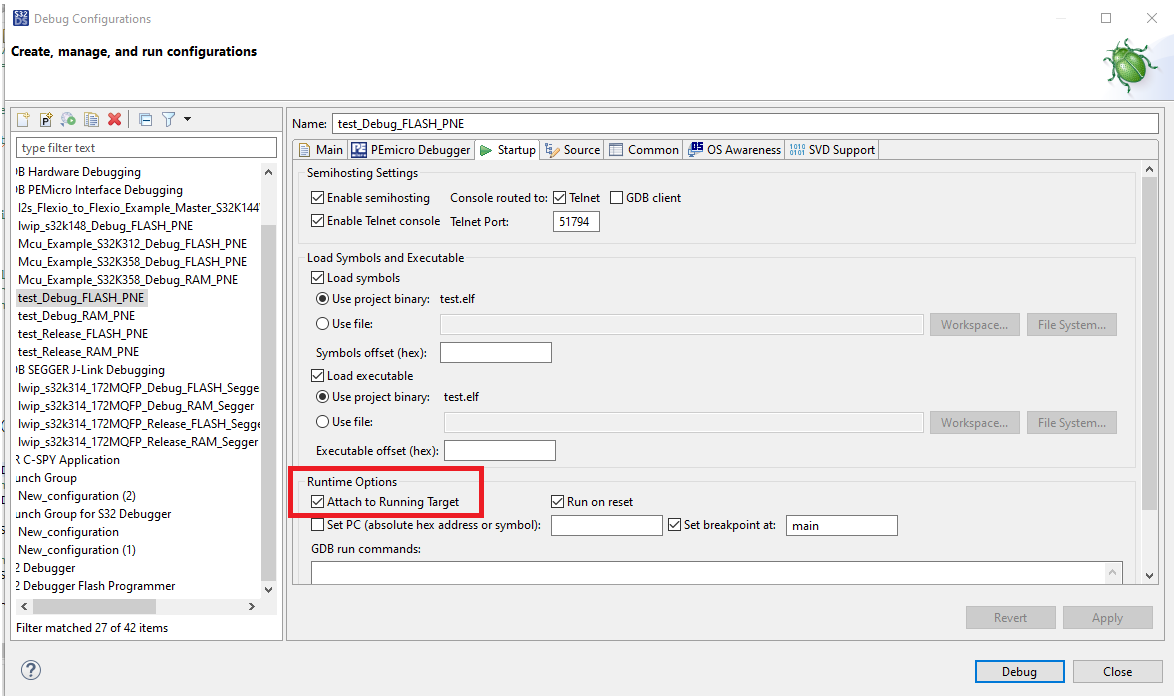Maximize the Debug Configurations window
The width and height of the screenshot is (1174, 696).
coord(1106,18)
